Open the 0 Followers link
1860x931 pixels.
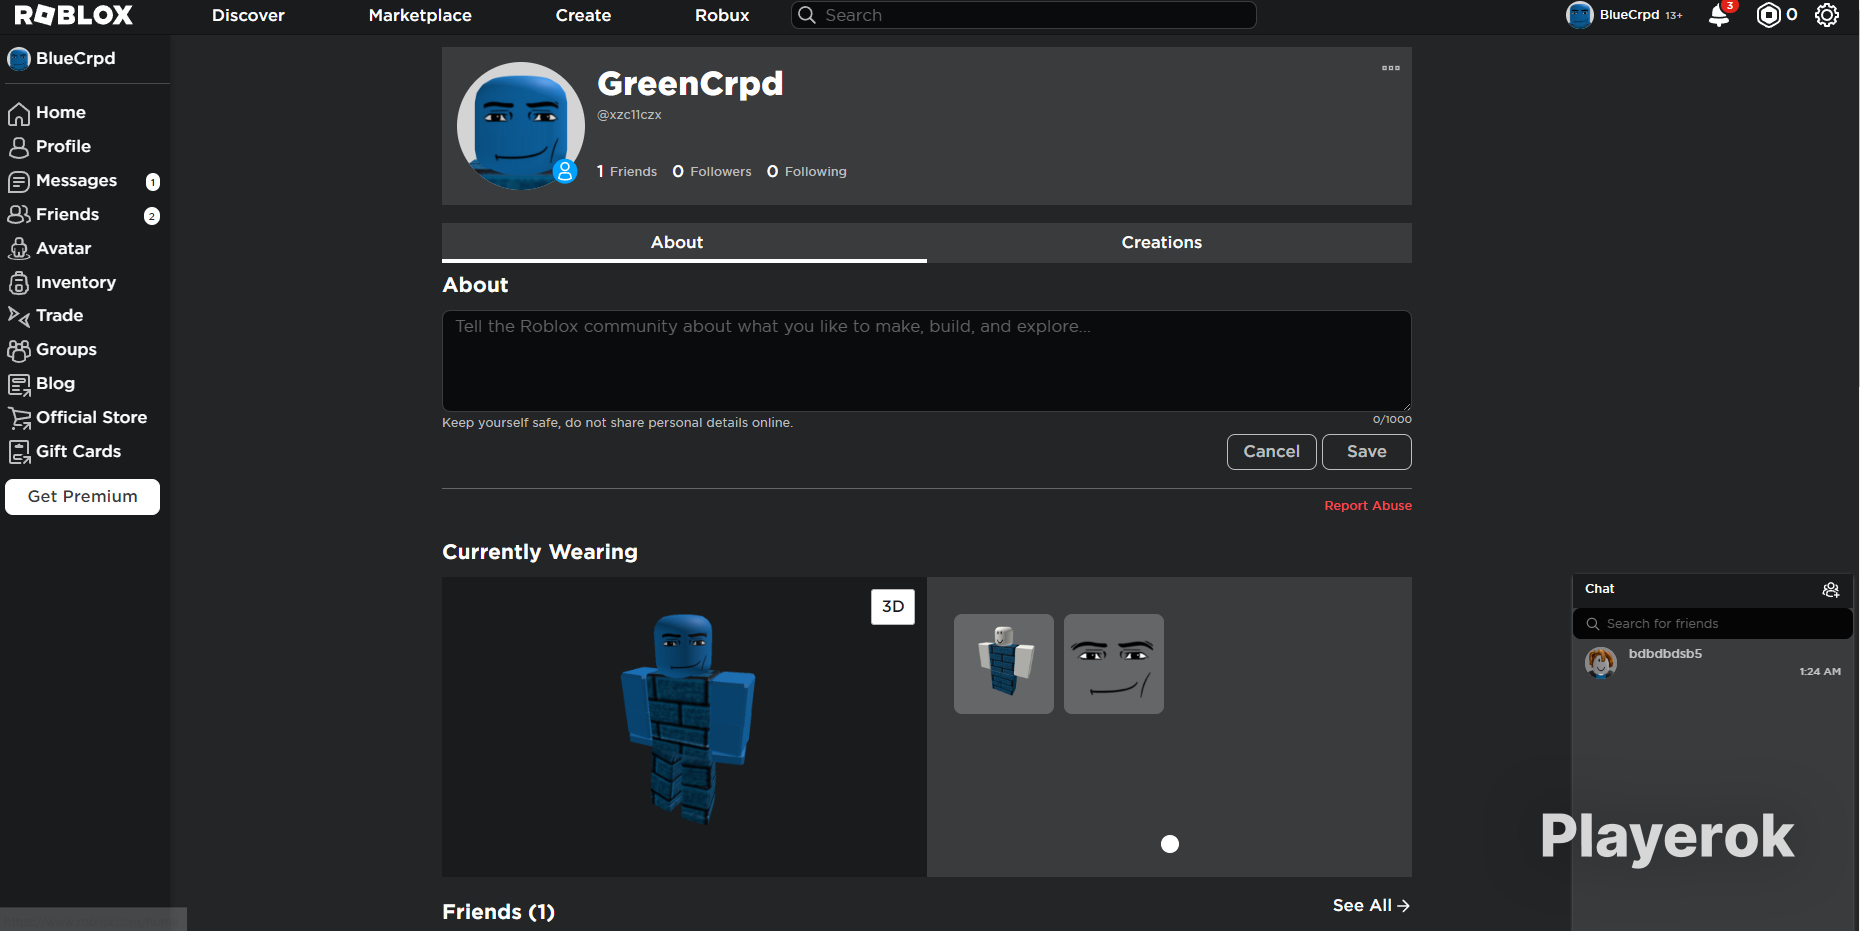click(x=712, y=172)
